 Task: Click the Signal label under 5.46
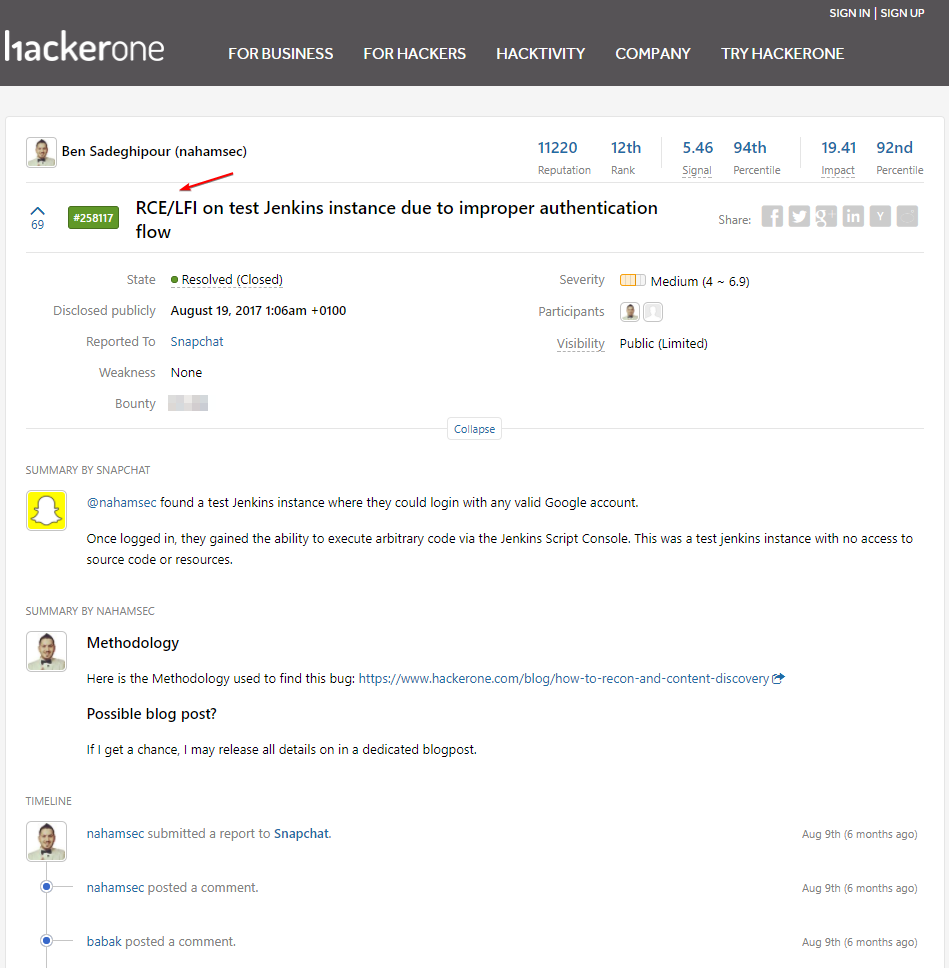(696, 170)
